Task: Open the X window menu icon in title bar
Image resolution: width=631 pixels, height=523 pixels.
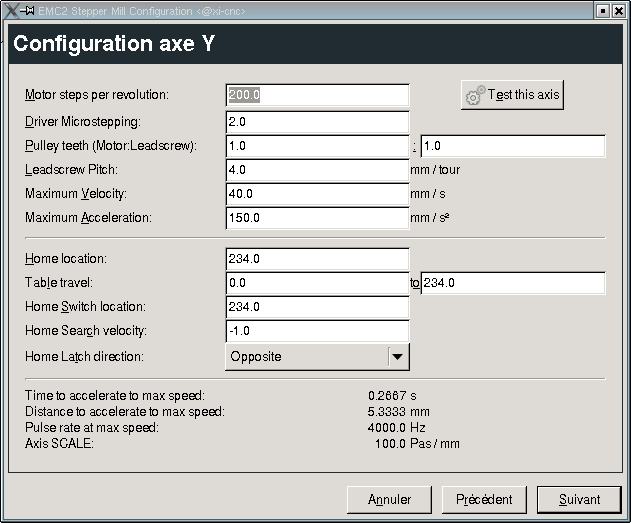Action: pyautogui.click(x=11, y=11)
